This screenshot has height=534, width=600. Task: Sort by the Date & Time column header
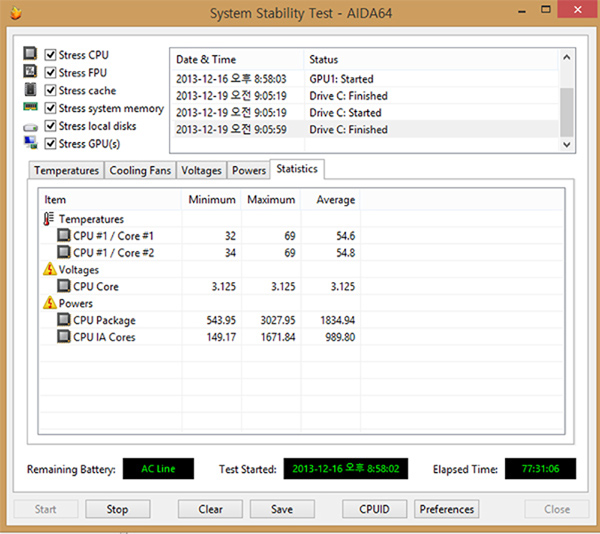tap(237, 59)
